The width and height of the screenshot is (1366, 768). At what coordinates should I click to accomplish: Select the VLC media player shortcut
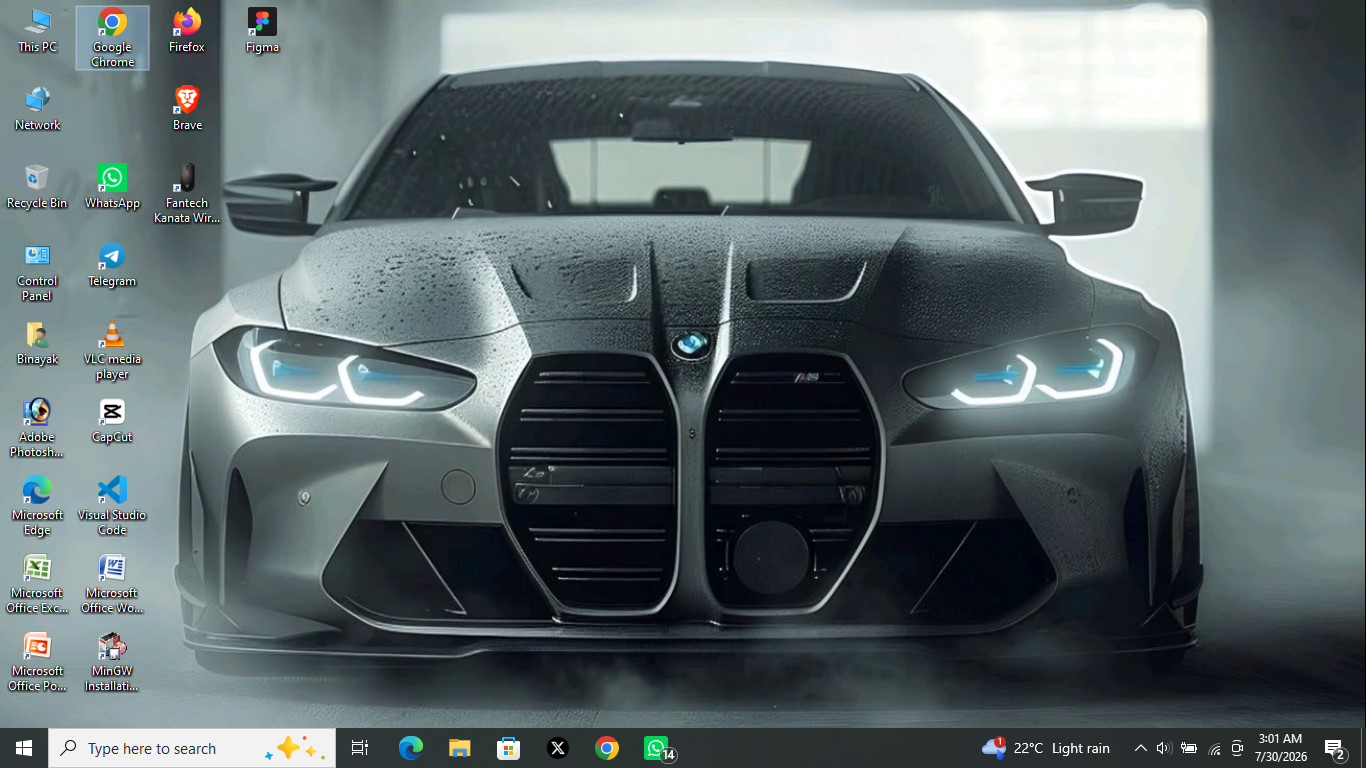coord(112,350)
